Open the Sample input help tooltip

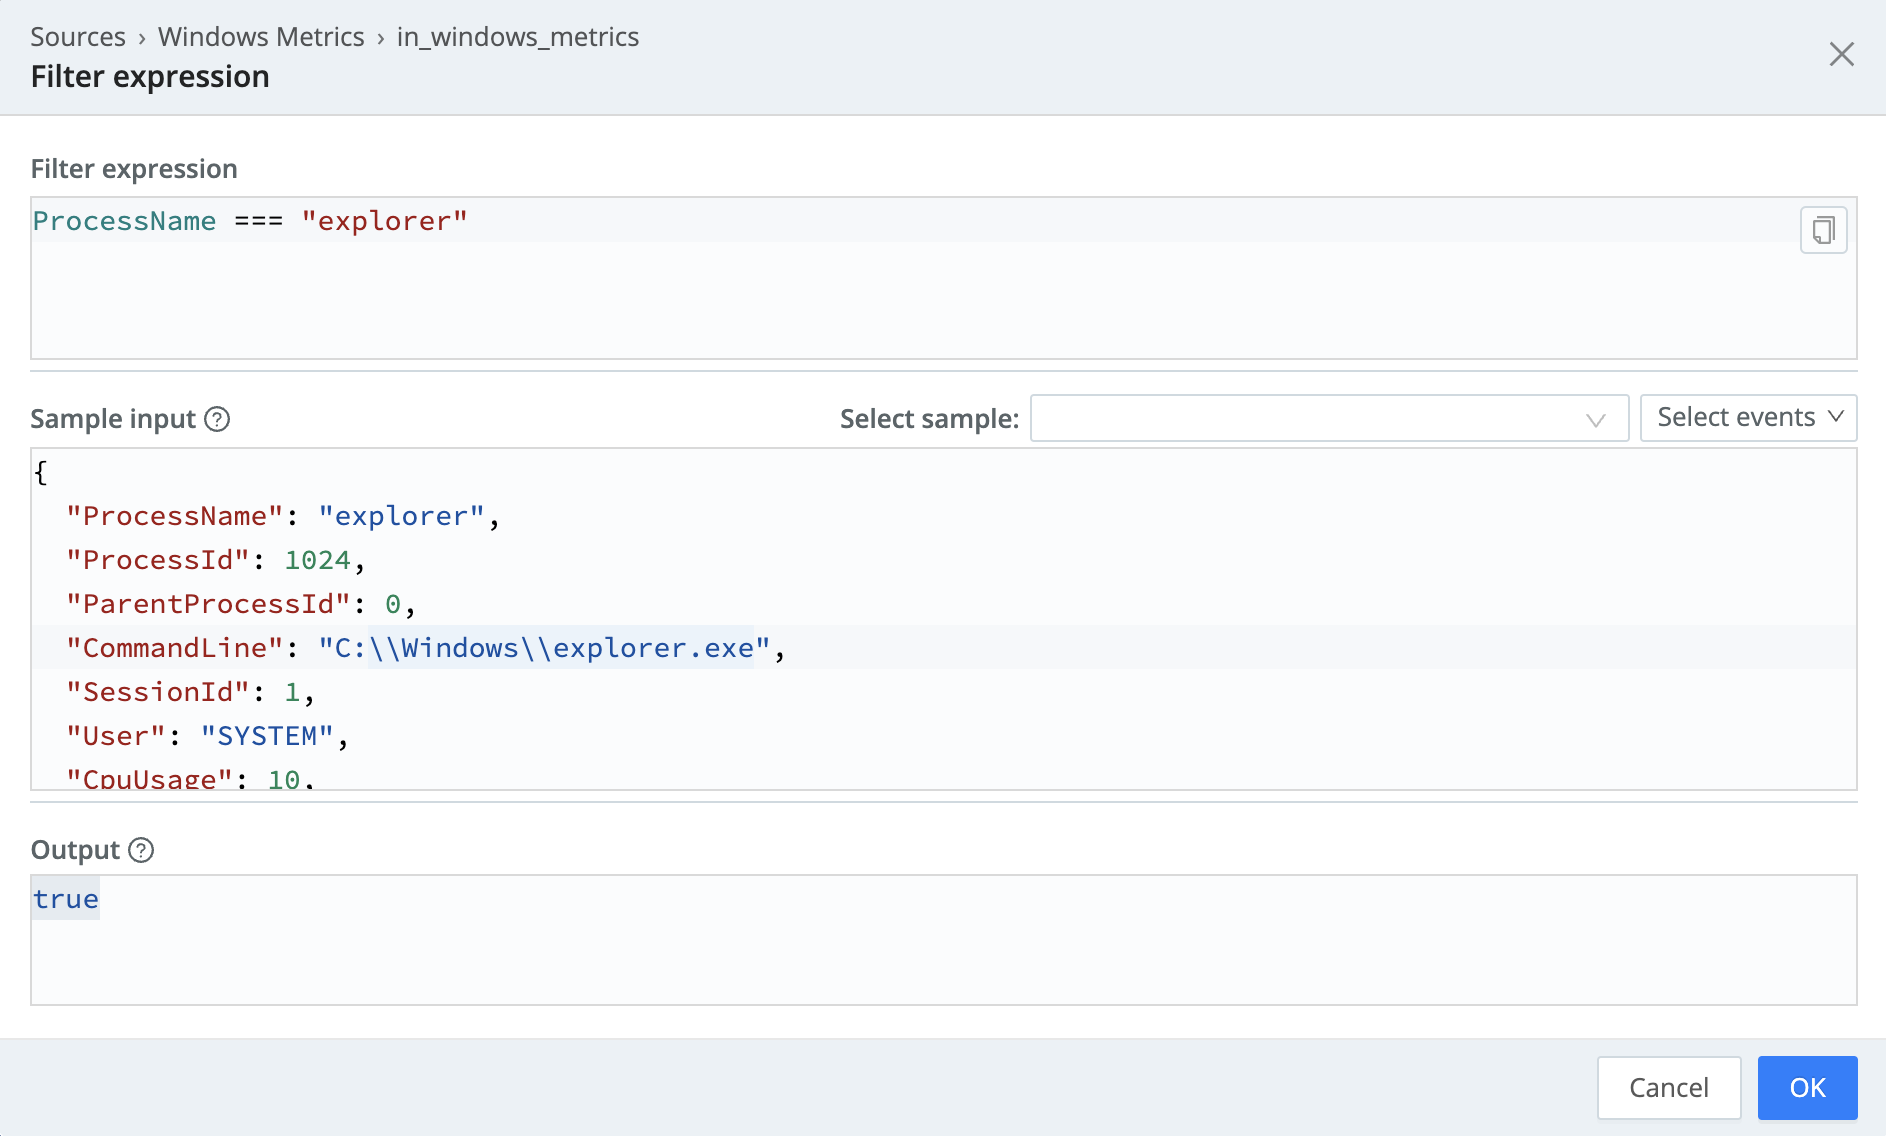coord(218,420)
